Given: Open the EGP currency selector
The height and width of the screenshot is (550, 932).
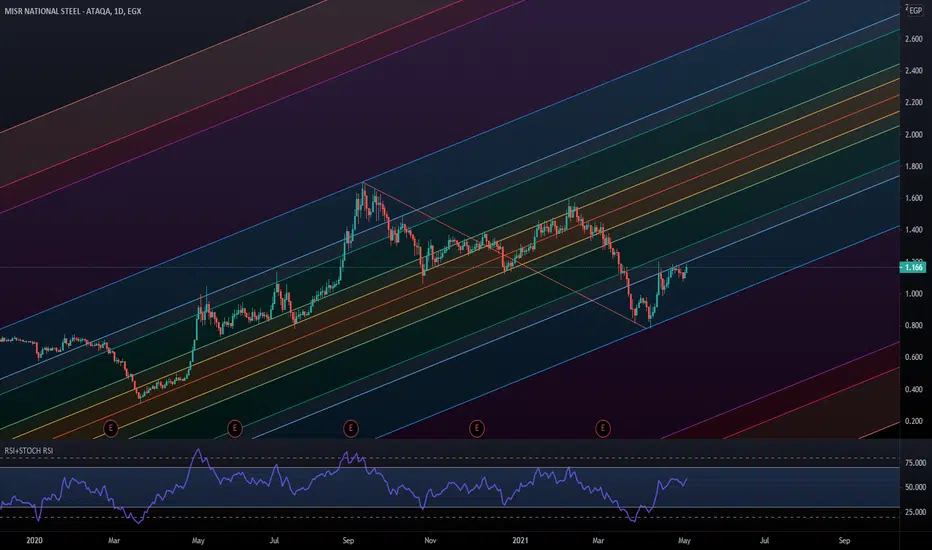Looking at the screenshot, I should coord(915,11).
